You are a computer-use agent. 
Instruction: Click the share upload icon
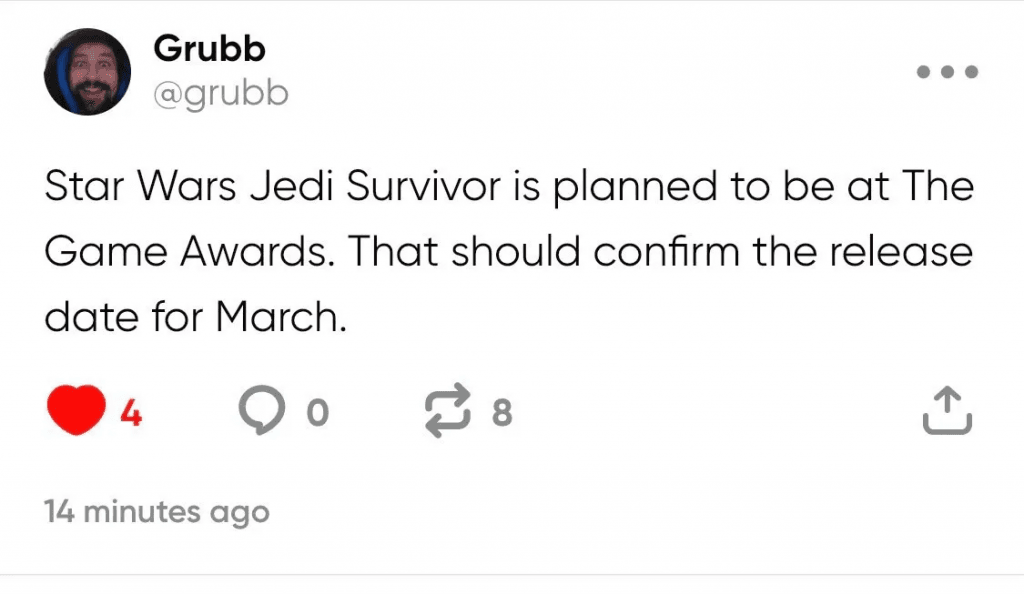coord(945,410)
